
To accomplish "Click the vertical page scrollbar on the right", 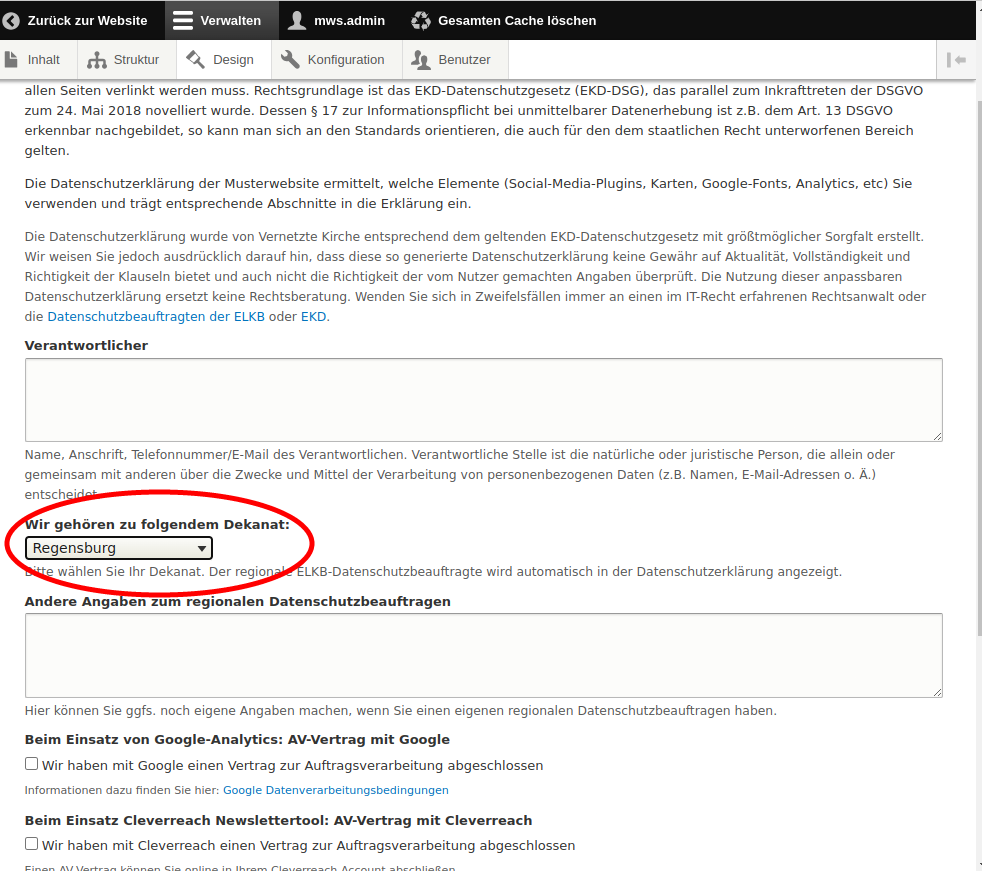I will 973,400.
